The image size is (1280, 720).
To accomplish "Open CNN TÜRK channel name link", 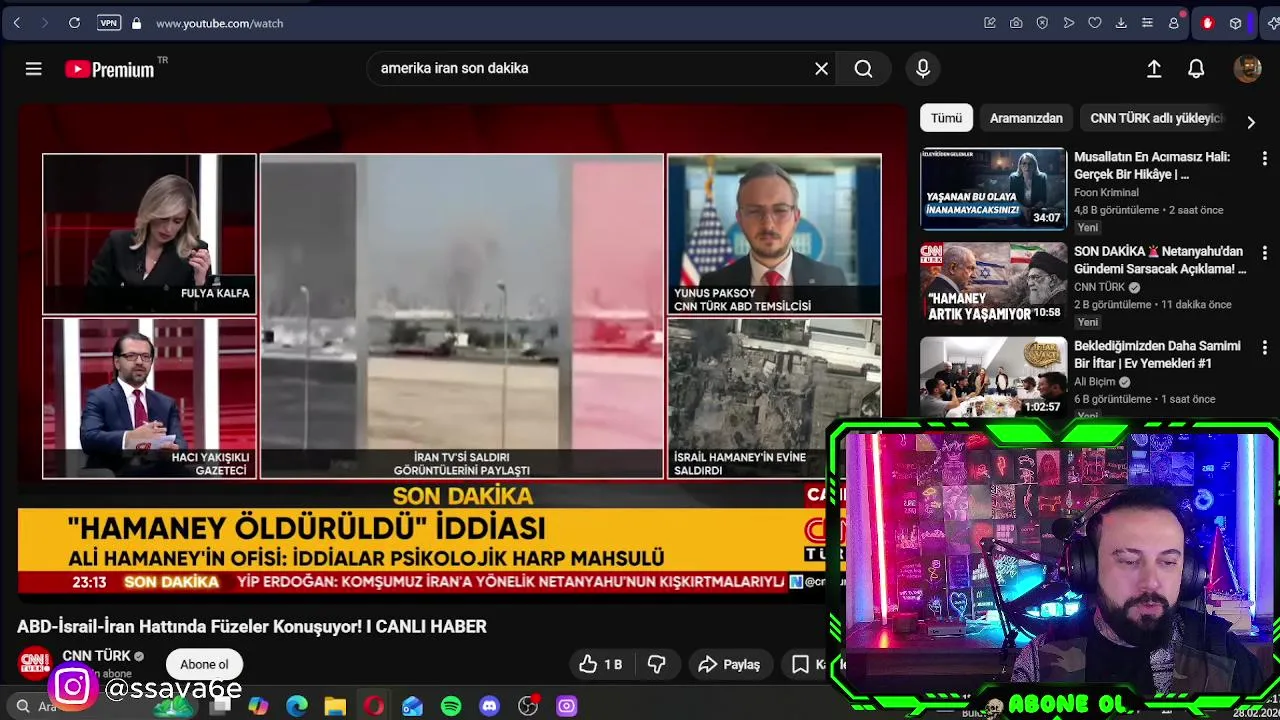I will pos(96,656).
